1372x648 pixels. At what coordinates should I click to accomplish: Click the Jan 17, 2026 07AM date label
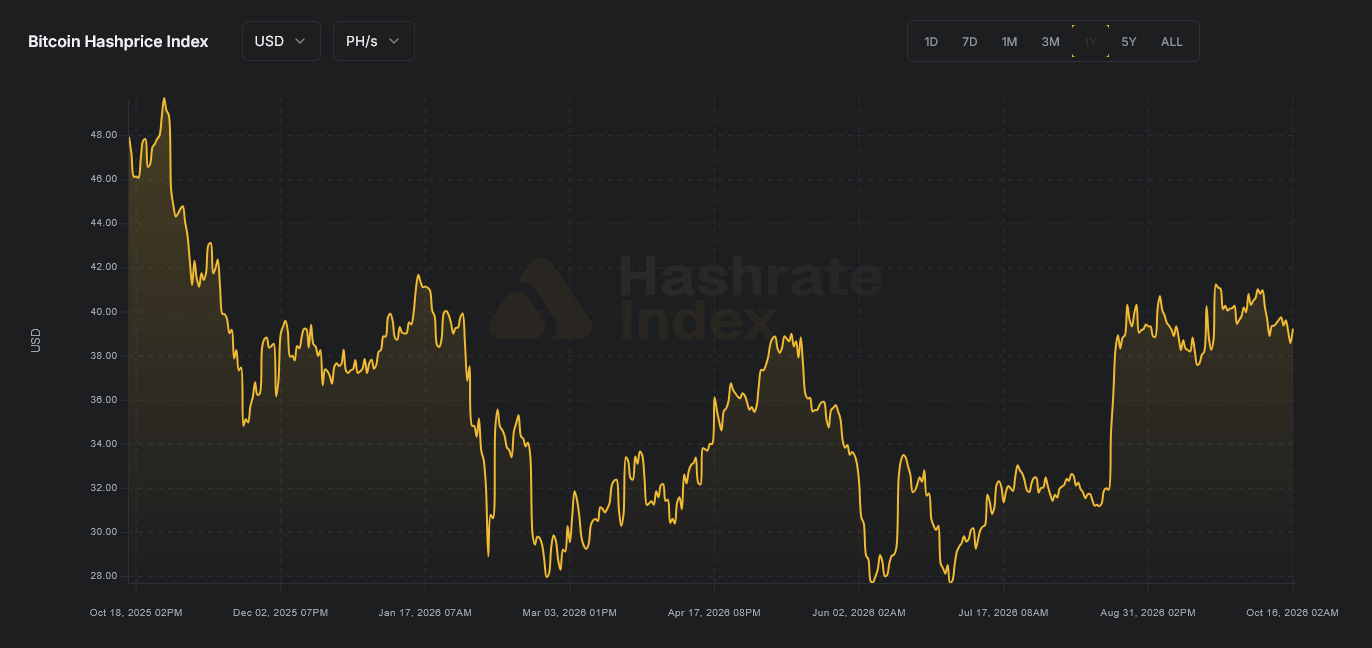pyautogui.click(x=425, y=612)
